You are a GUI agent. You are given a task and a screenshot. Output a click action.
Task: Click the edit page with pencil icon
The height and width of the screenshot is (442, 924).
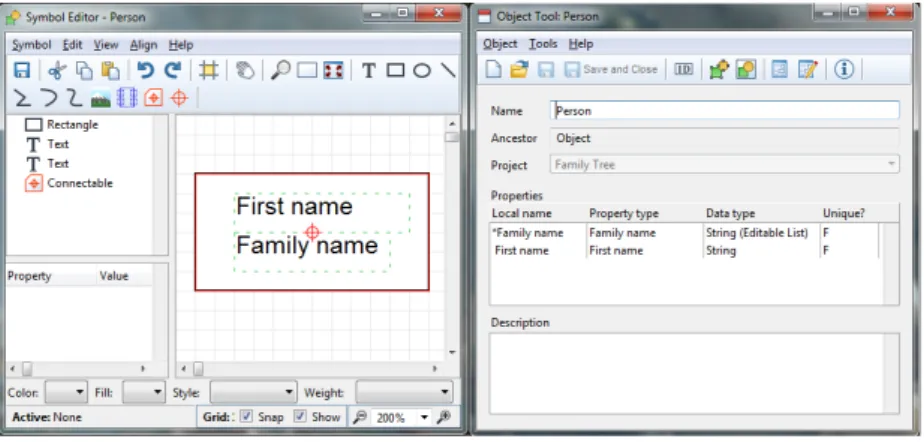pos(807,70)
